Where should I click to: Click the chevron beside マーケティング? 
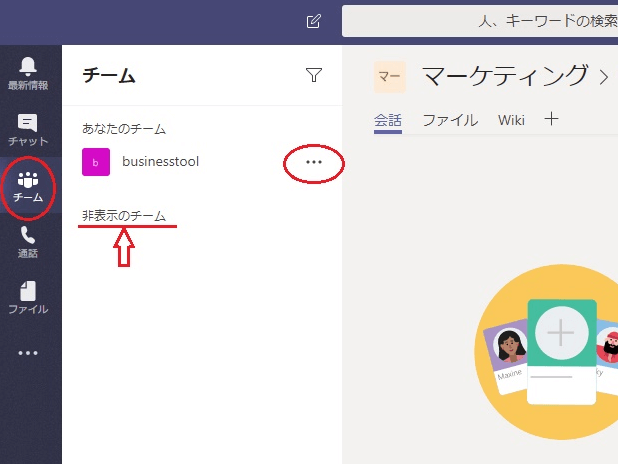[x=604, y=76]
